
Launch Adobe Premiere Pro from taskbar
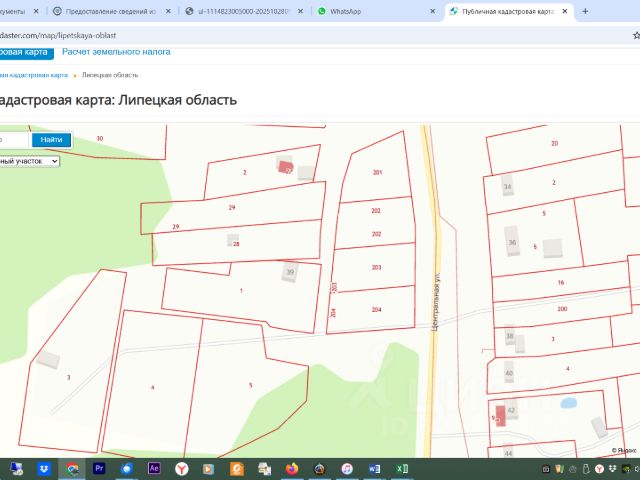tap(99, 469)
